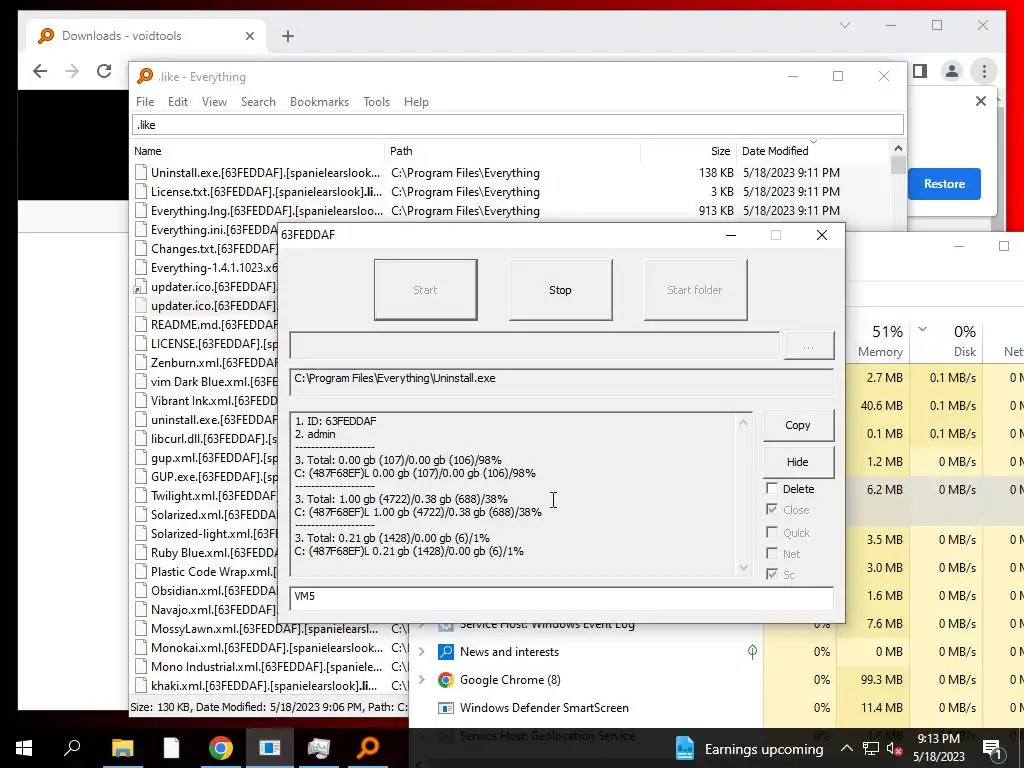Click the VM5 text field

562,598
